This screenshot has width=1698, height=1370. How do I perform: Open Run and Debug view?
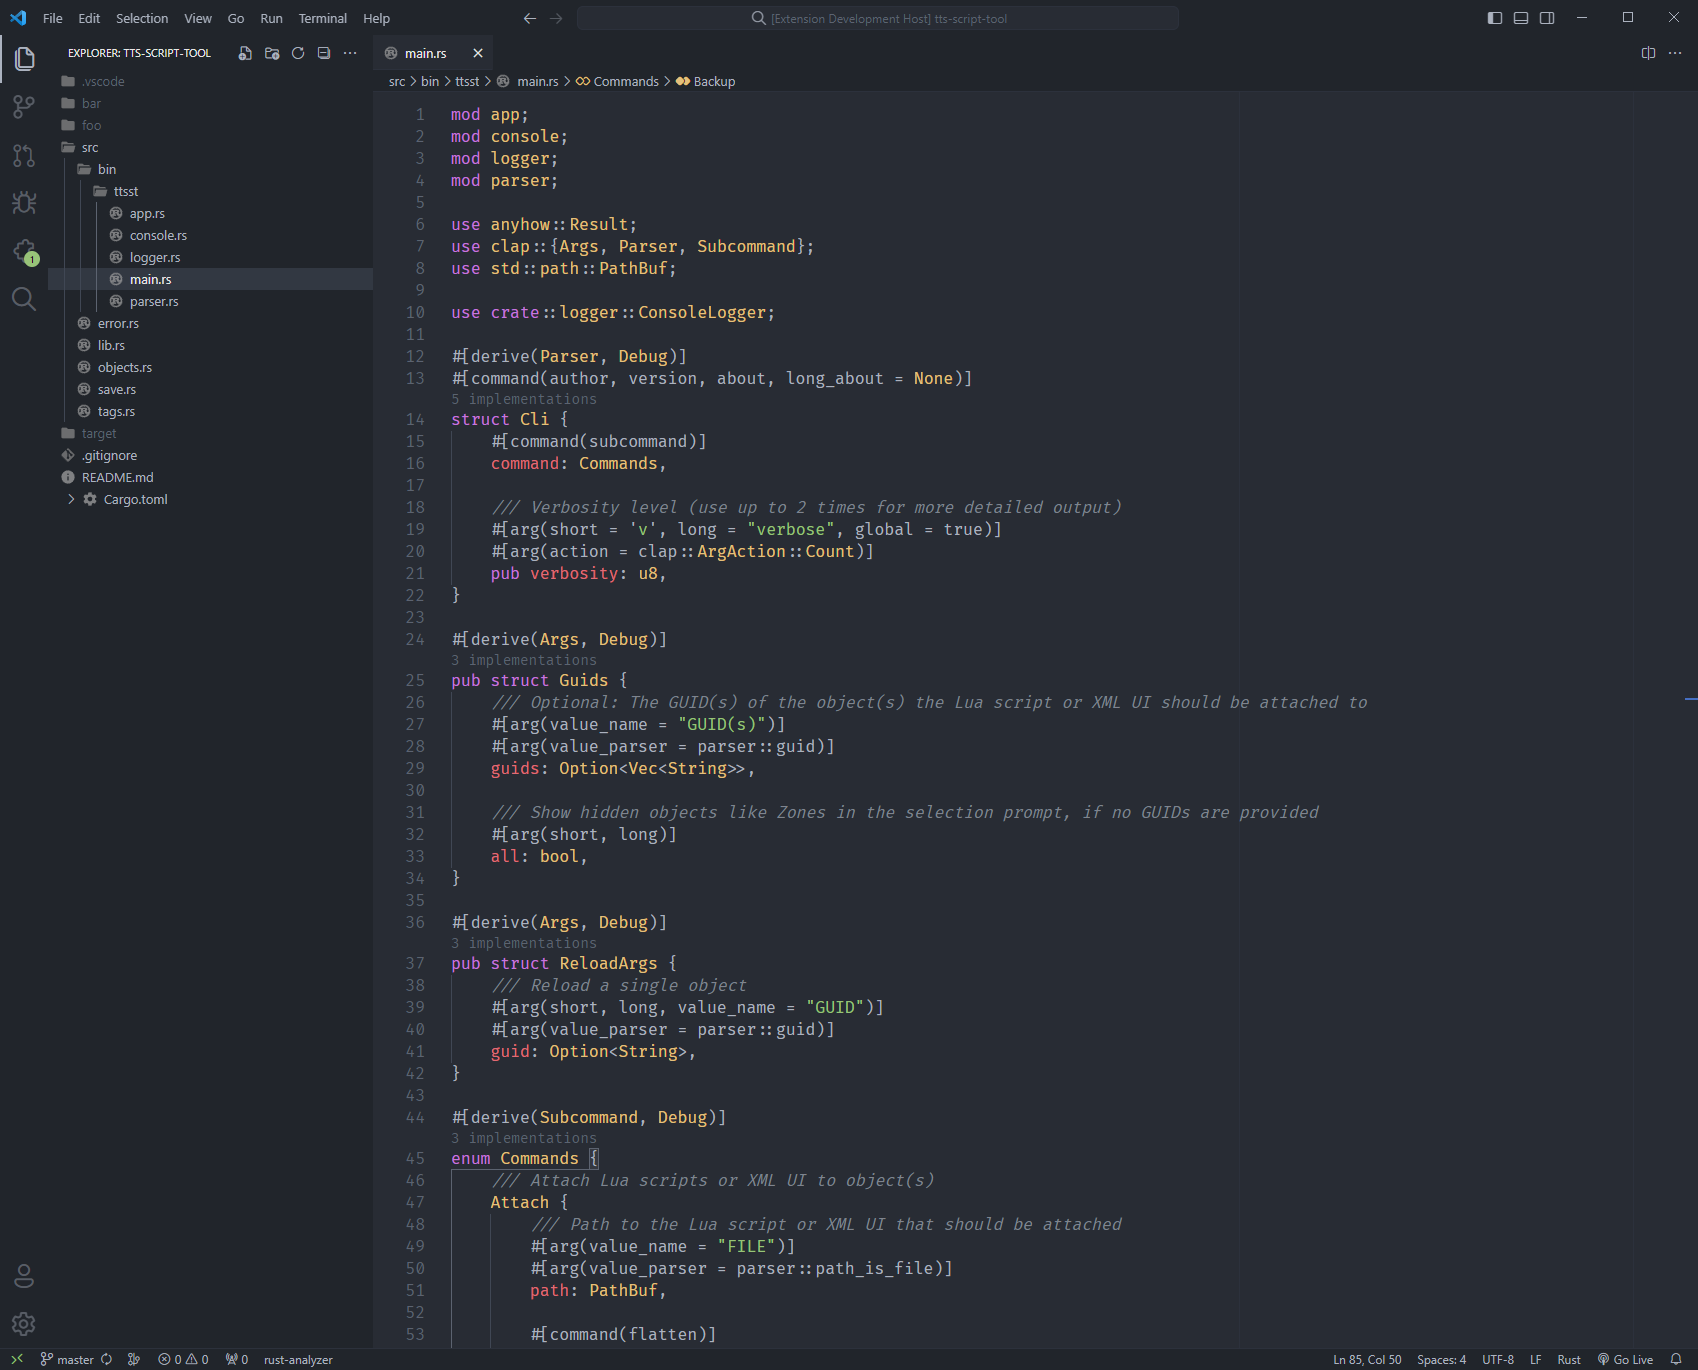24,203
